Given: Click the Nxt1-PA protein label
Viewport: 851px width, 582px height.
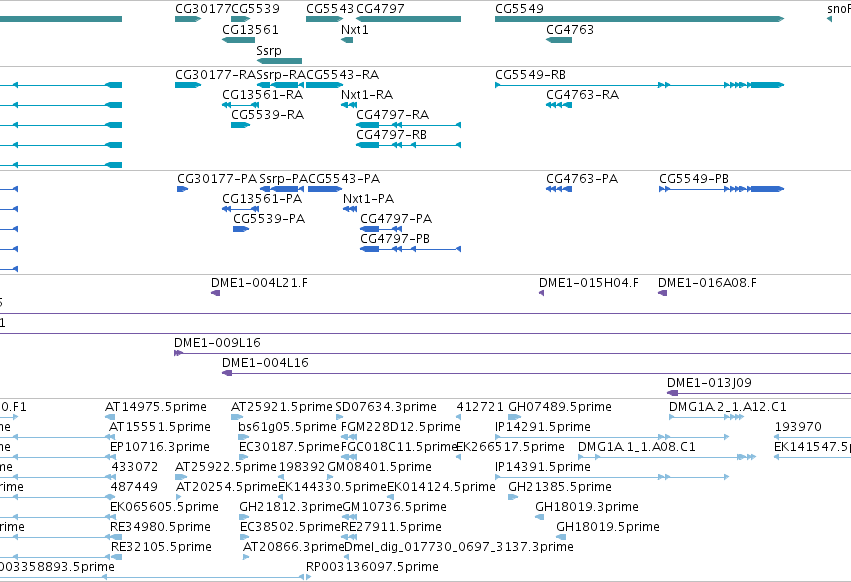Looking at the screenshot, I should coord(369,199).
